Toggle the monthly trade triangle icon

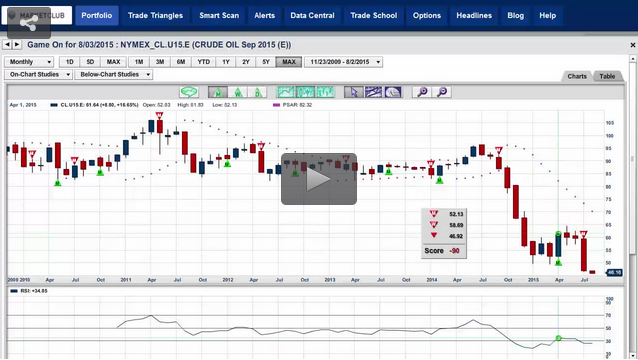tap(218, 92)
